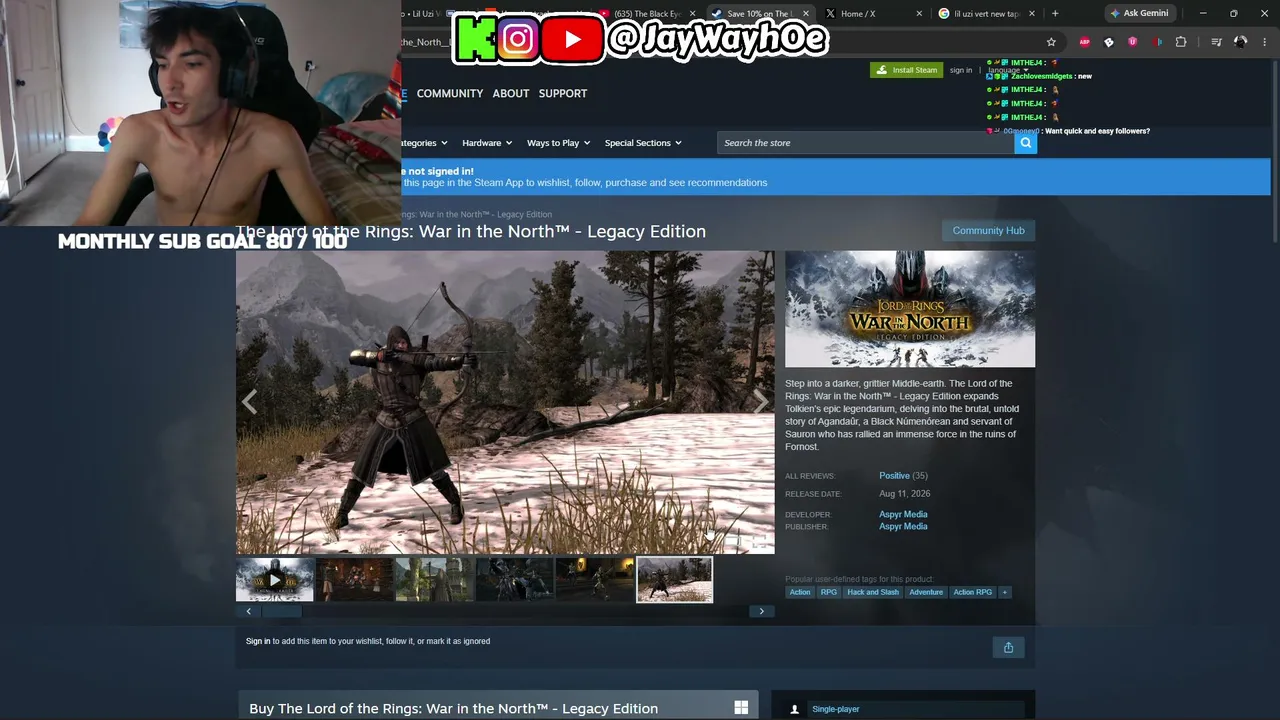
Task: Open the language dropdown
Action: click(1008, 70)
